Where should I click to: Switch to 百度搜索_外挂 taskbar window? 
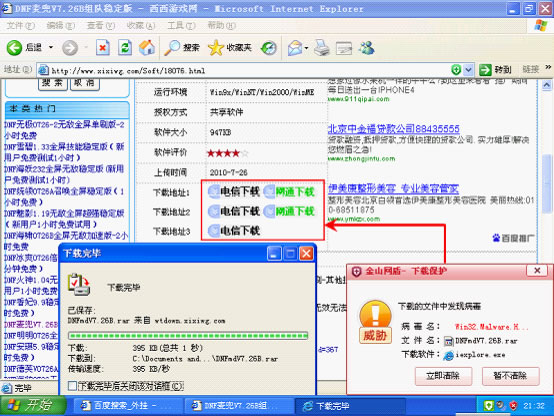[x=128, y=406]
